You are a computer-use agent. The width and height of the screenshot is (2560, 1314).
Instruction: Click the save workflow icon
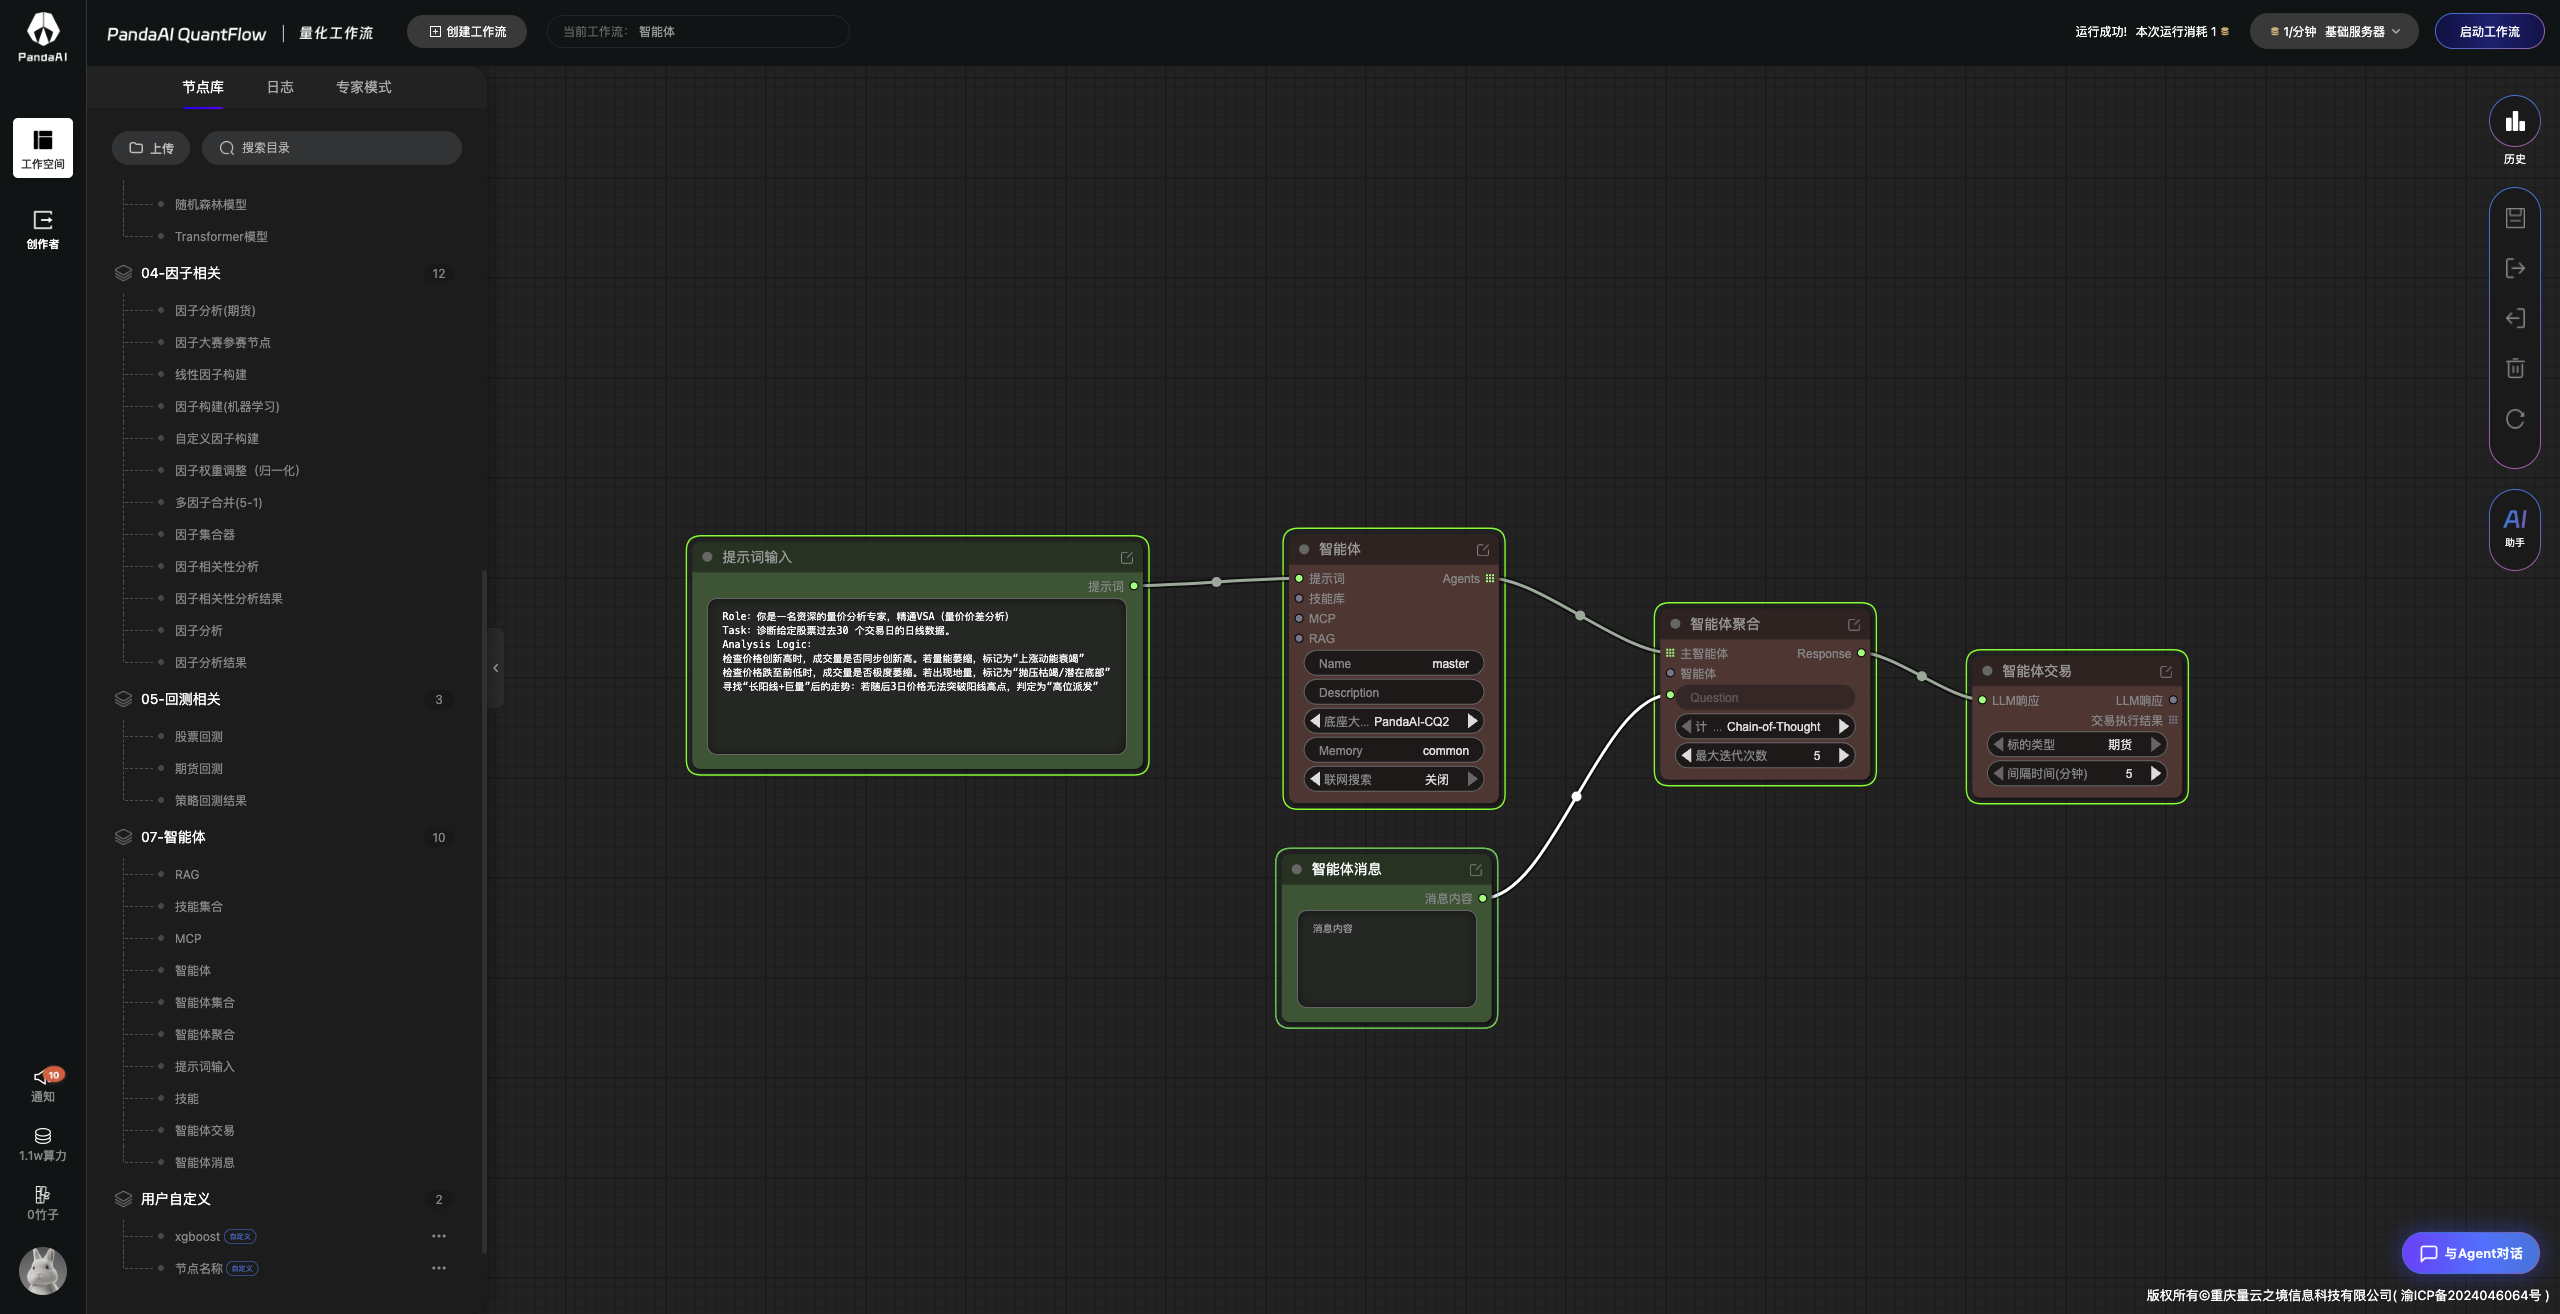[2515, 218]
